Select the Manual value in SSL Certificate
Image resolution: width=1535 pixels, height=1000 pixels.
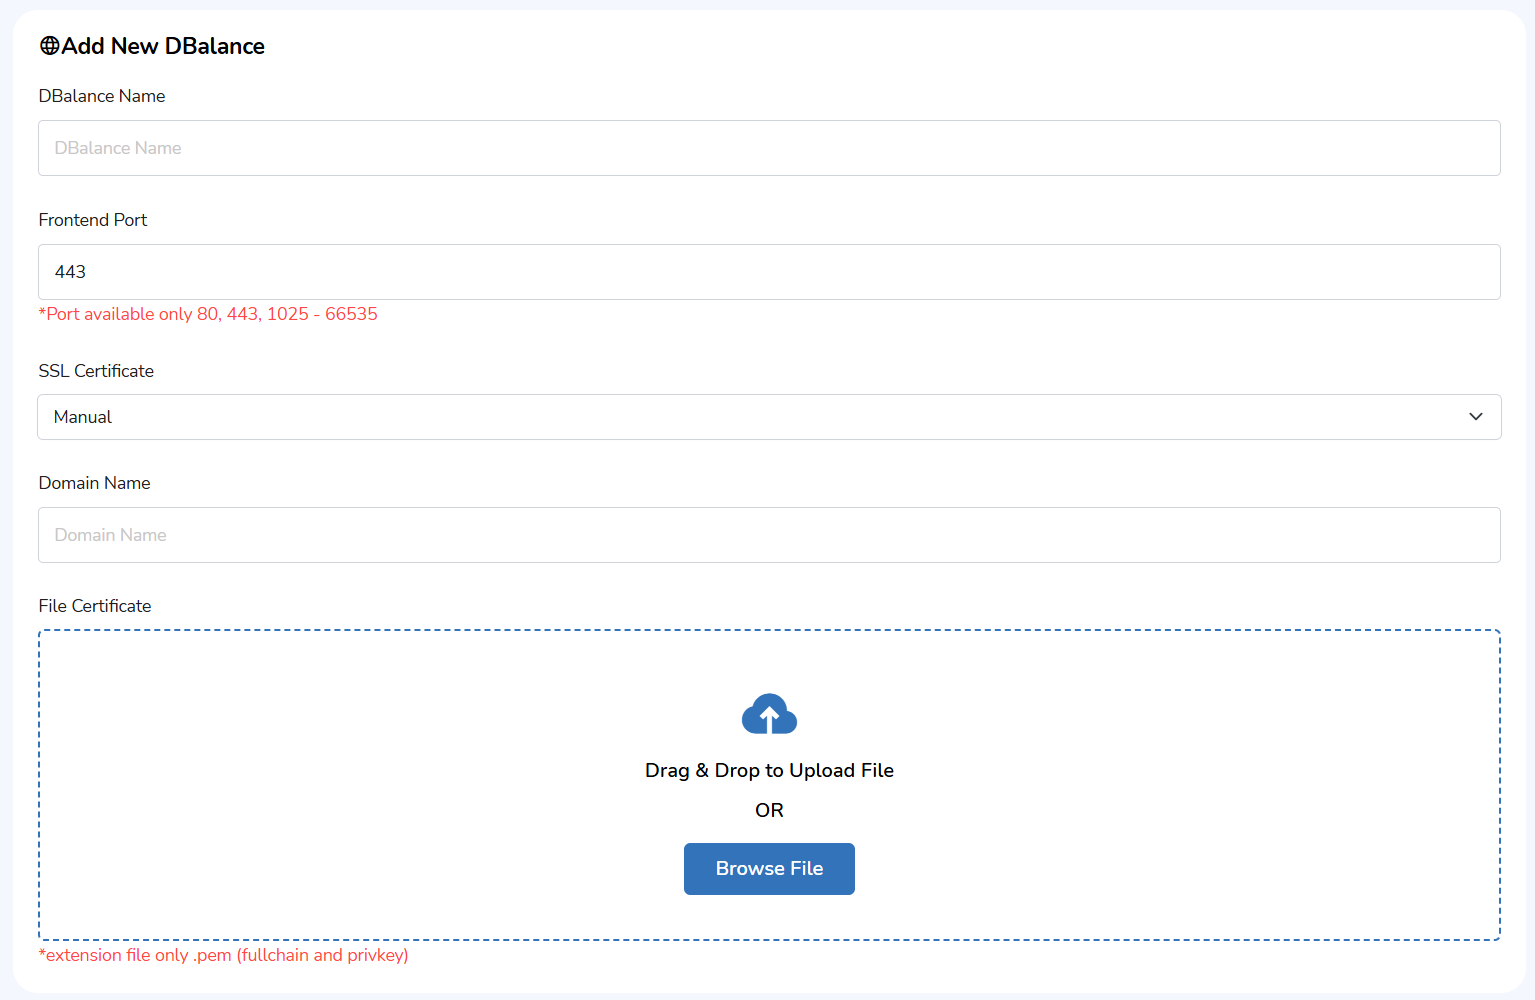(83, 417)
